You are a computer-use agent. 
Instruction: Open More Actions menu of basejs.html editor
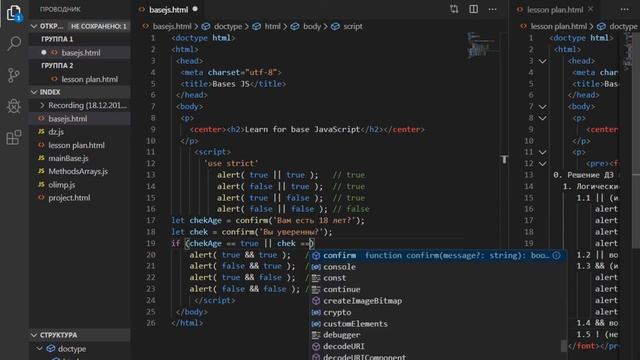(493, 9)
